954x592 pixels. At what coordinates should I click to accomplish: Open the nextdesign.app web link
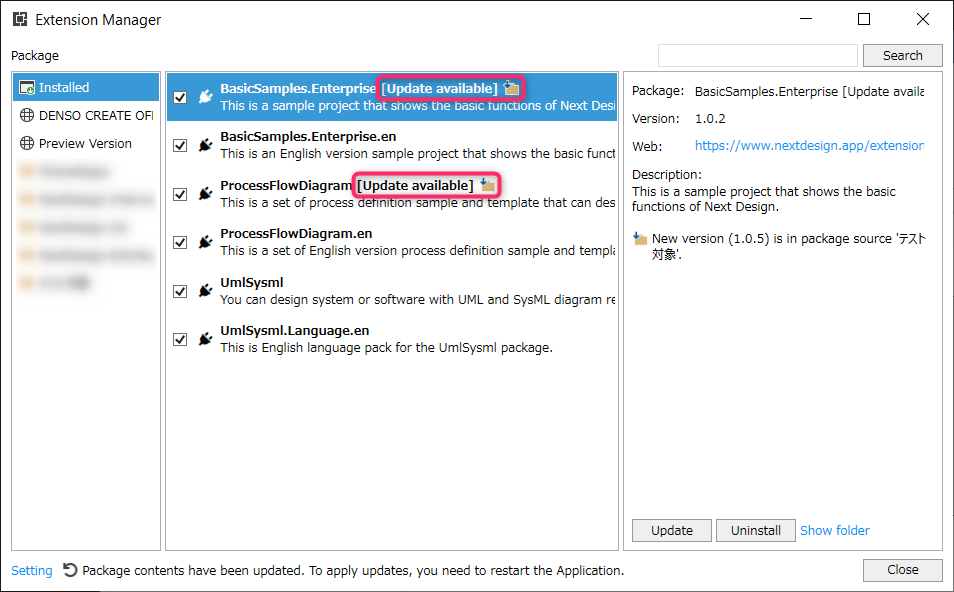pos(809,145)
